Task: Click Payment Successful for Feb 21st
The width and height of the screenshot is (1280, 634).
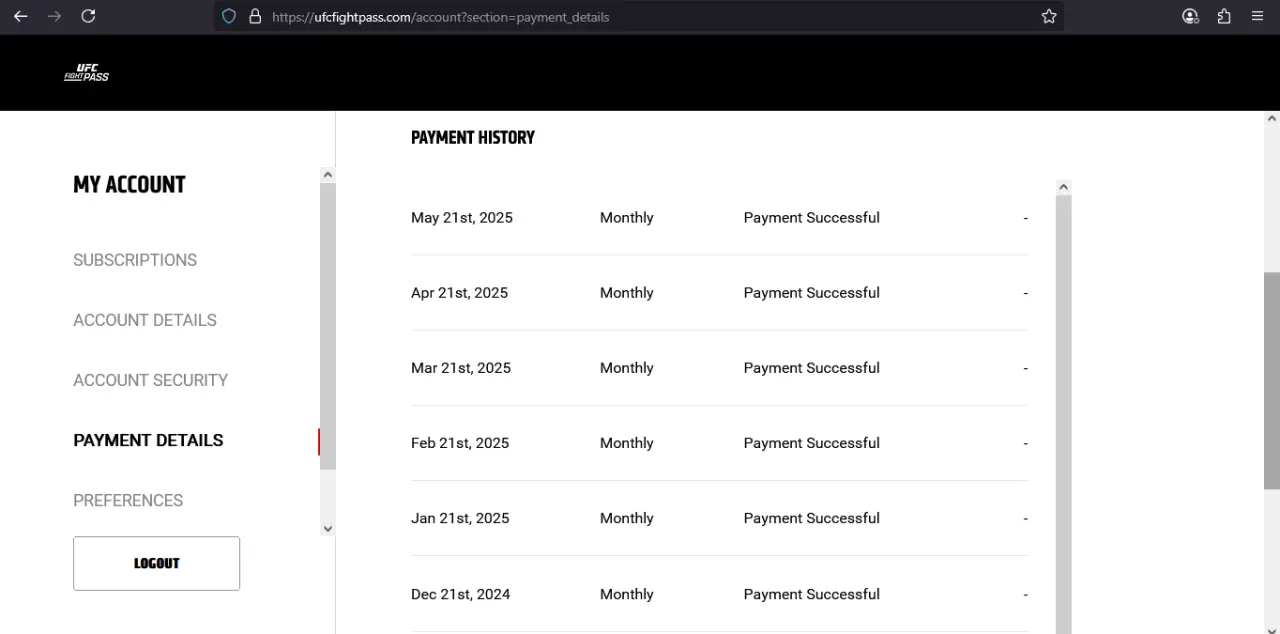Action: (812, 443)
